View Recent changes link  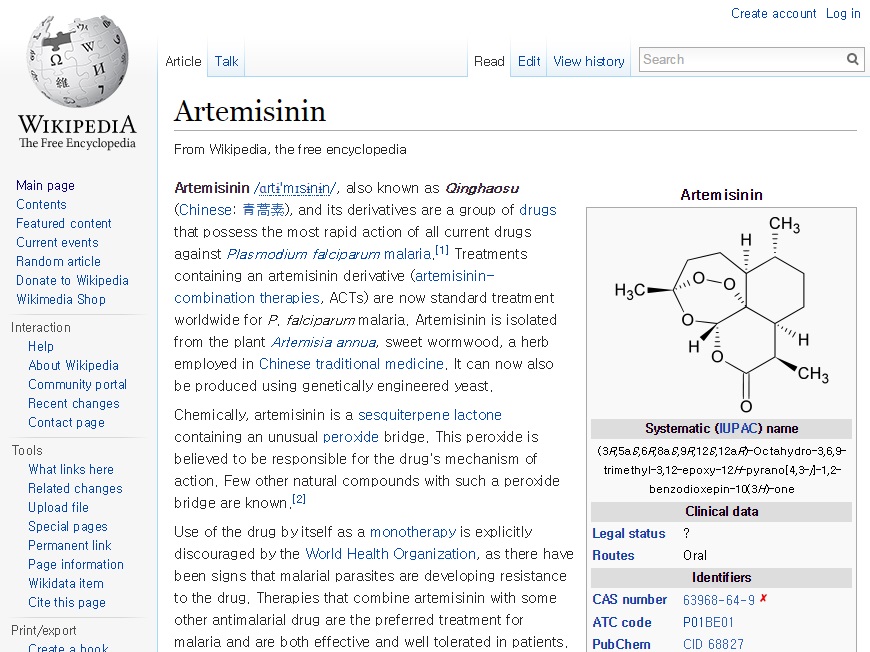74,403
